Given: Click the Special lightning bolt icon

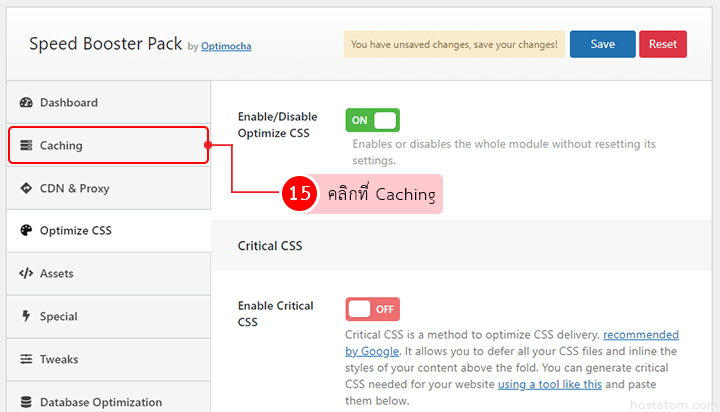Looking at the screenshot, I should [x=26, y=317].
